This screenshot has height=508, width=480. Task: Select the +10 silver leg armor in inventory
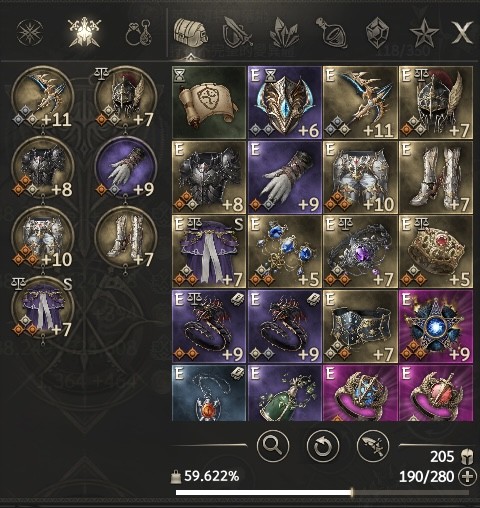[x=360, y=177]
